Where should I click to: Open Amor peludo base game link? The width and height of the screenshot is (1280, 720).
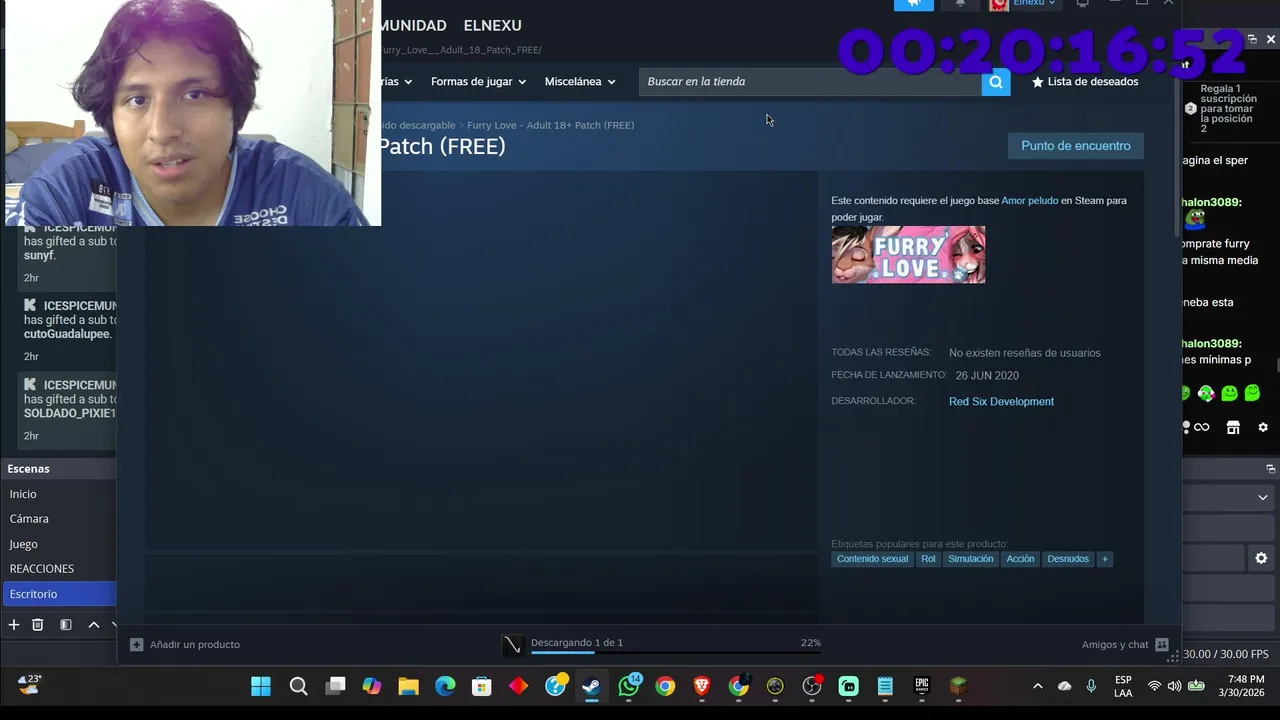click(1029, 201)
